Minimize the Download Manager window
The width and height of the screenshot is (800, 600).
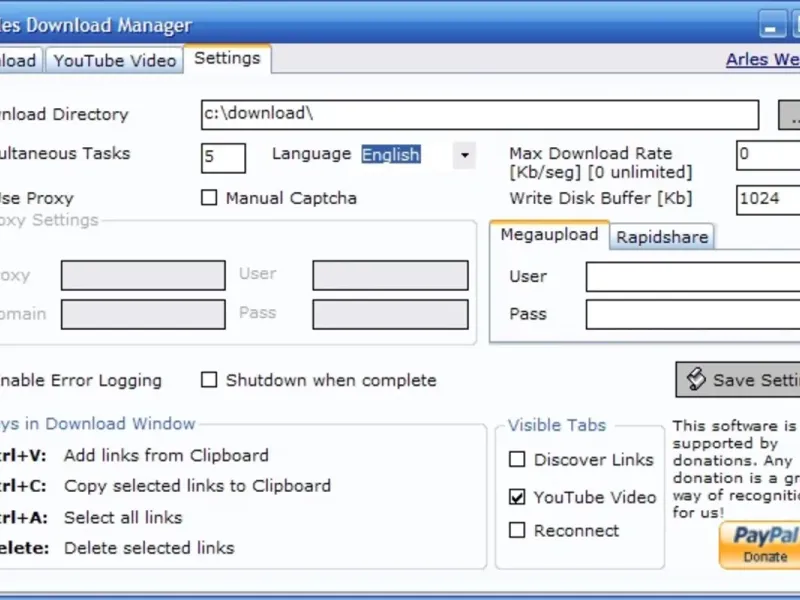[x=772, y=25]
